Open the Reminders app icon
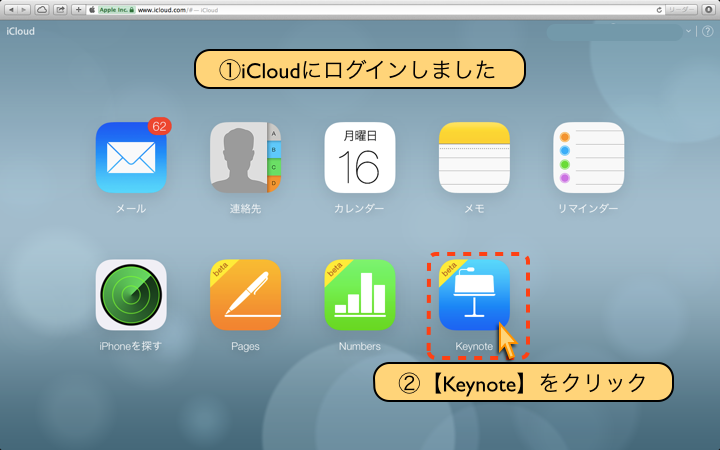The height and width of the screenshot is (450, 720). (x=589, y=158)
